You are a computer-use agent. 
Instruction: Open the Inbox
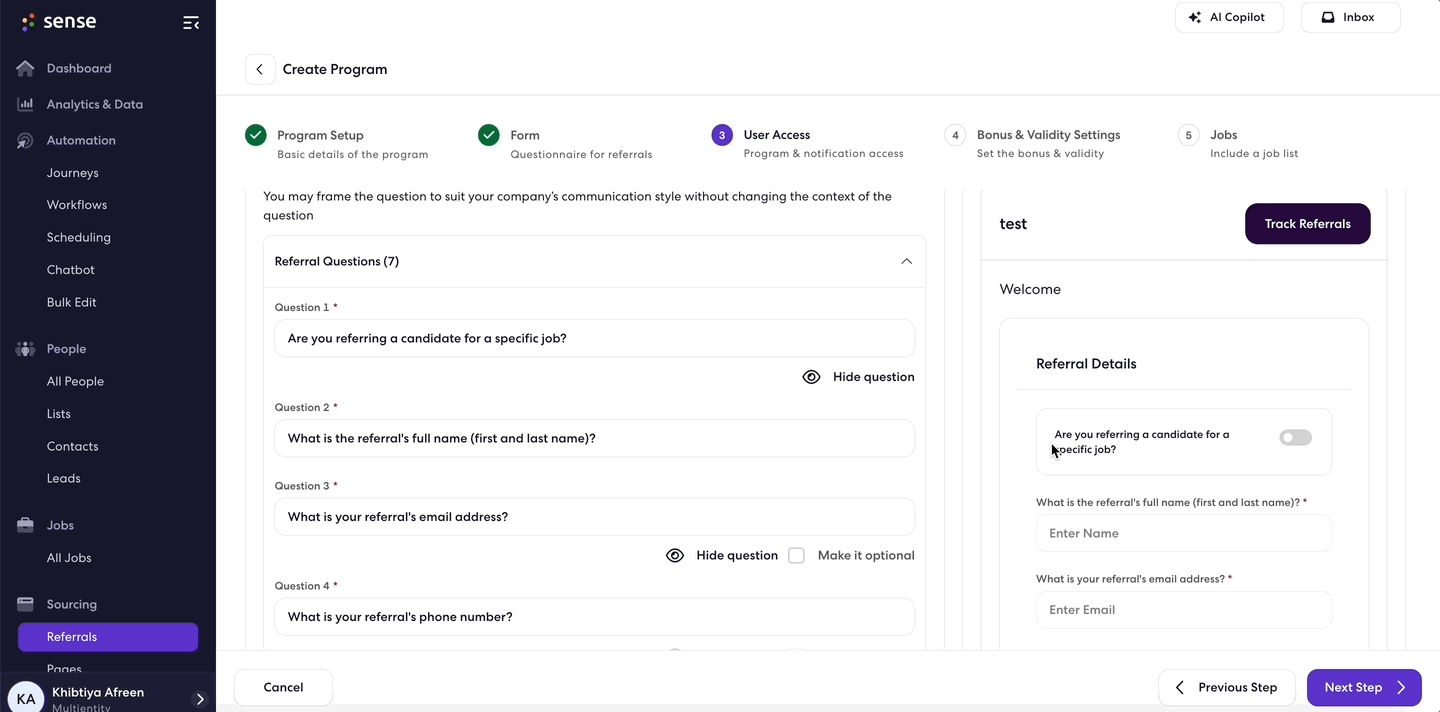click(x=1349, y=17)
